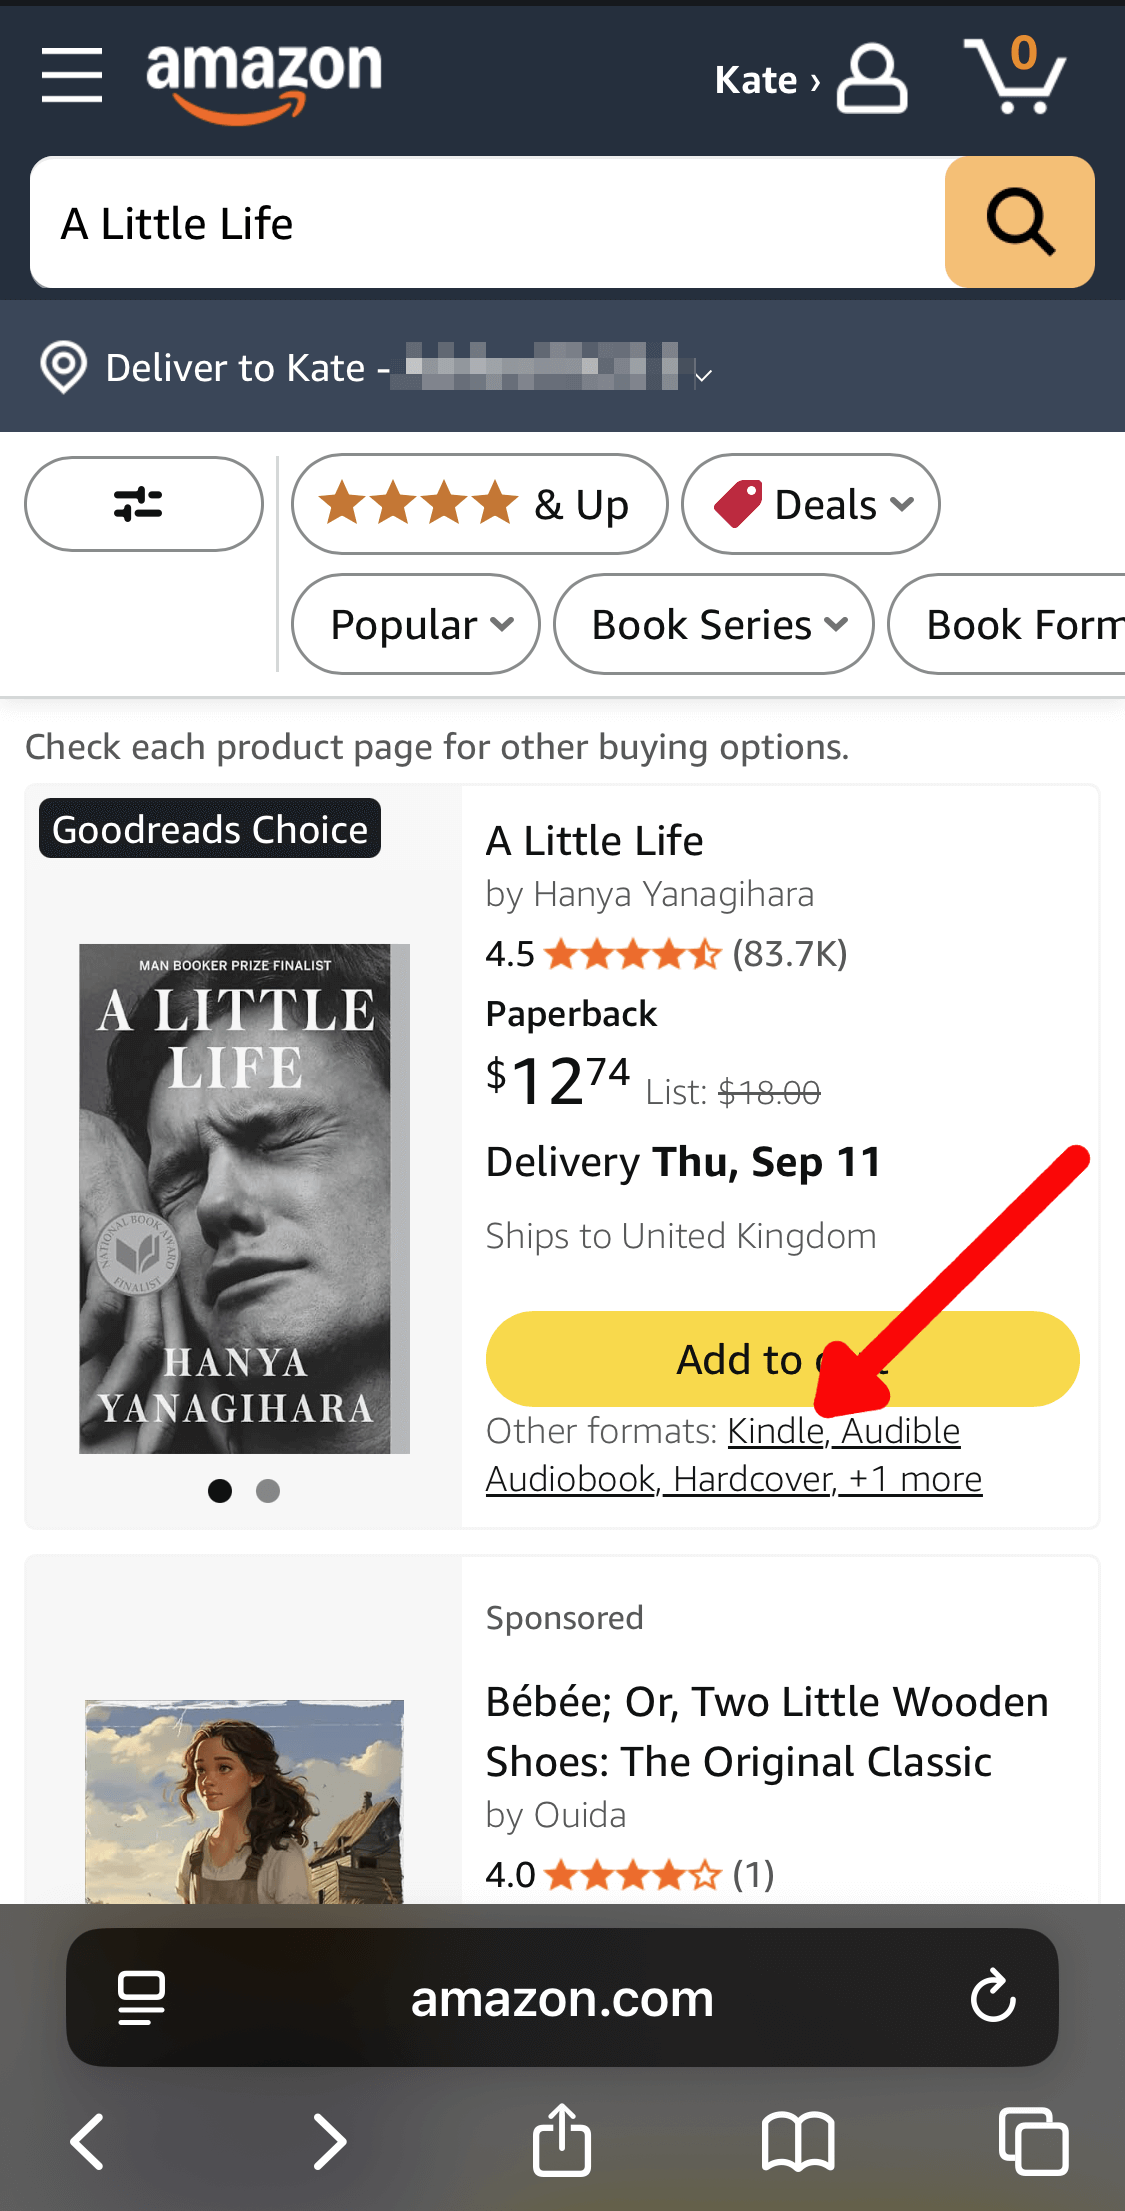This screenshot has height=2211, width=1125.
Task: Switch to the second cover image dot
Action: 268,1491
